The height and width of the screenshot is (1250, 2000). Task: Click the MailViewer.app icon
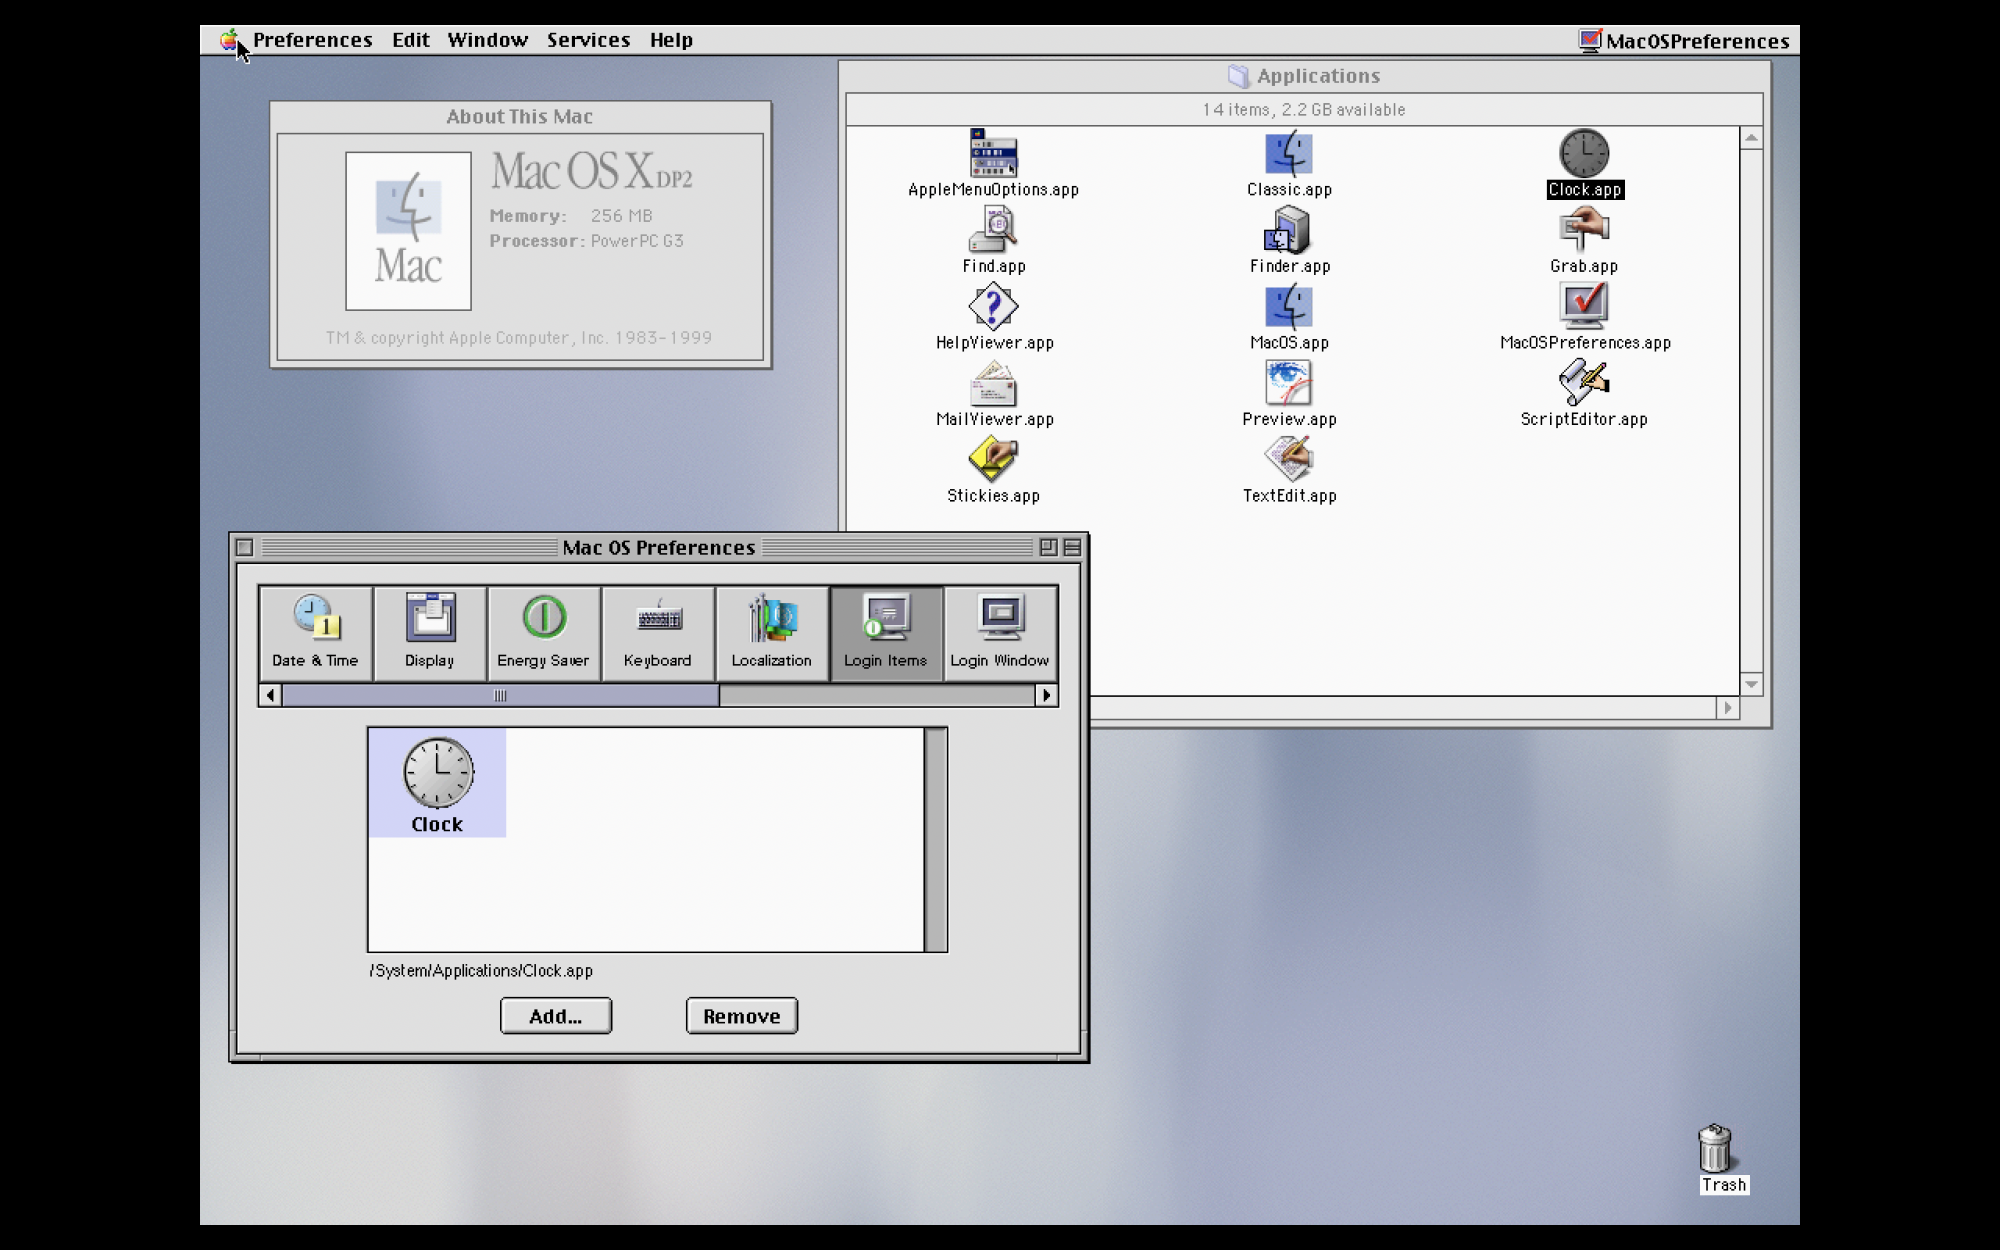[x=993, y=384]
